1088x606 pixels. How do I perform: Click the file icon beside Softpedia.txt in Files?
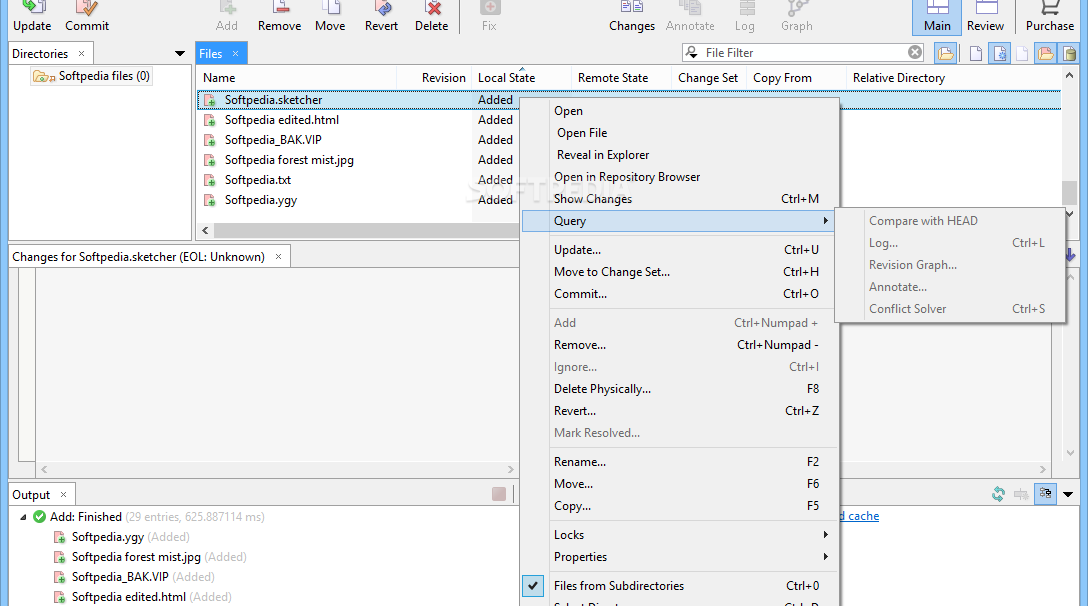(x=210, y=180)
